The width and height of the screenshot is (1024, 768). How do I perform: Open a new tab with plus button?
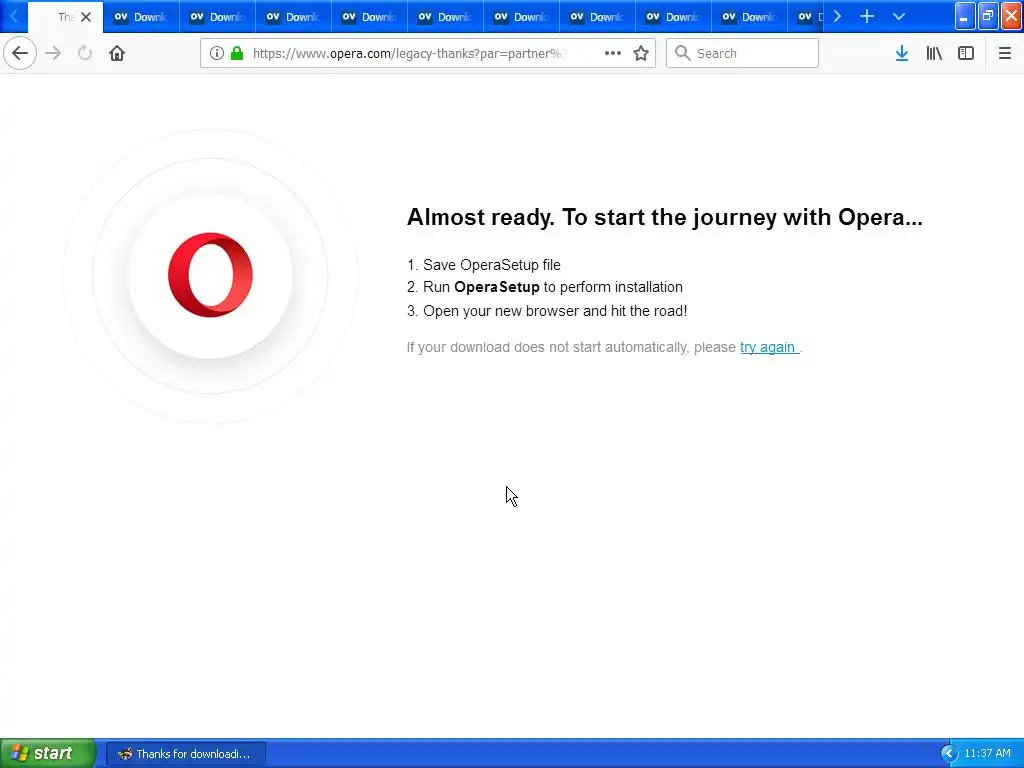click(x=867, y=16)
